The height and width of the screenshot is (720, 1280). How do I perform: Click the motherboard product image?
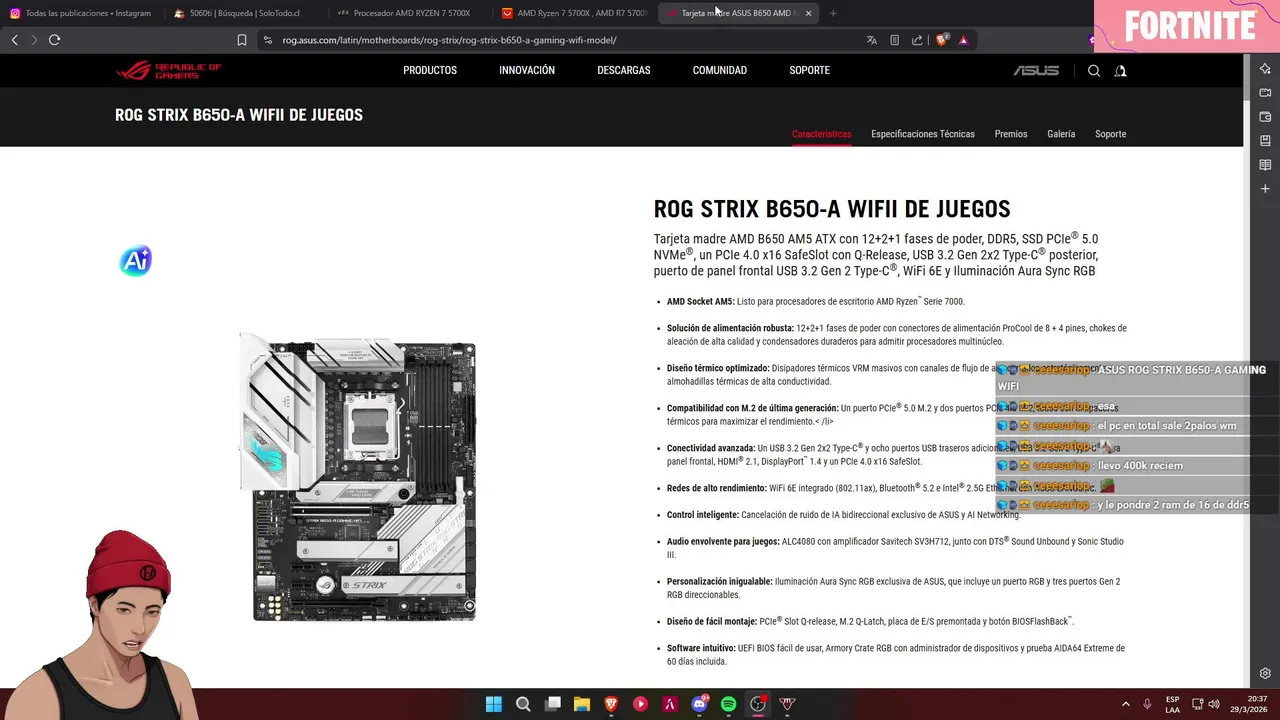click(x=358, y=477)
